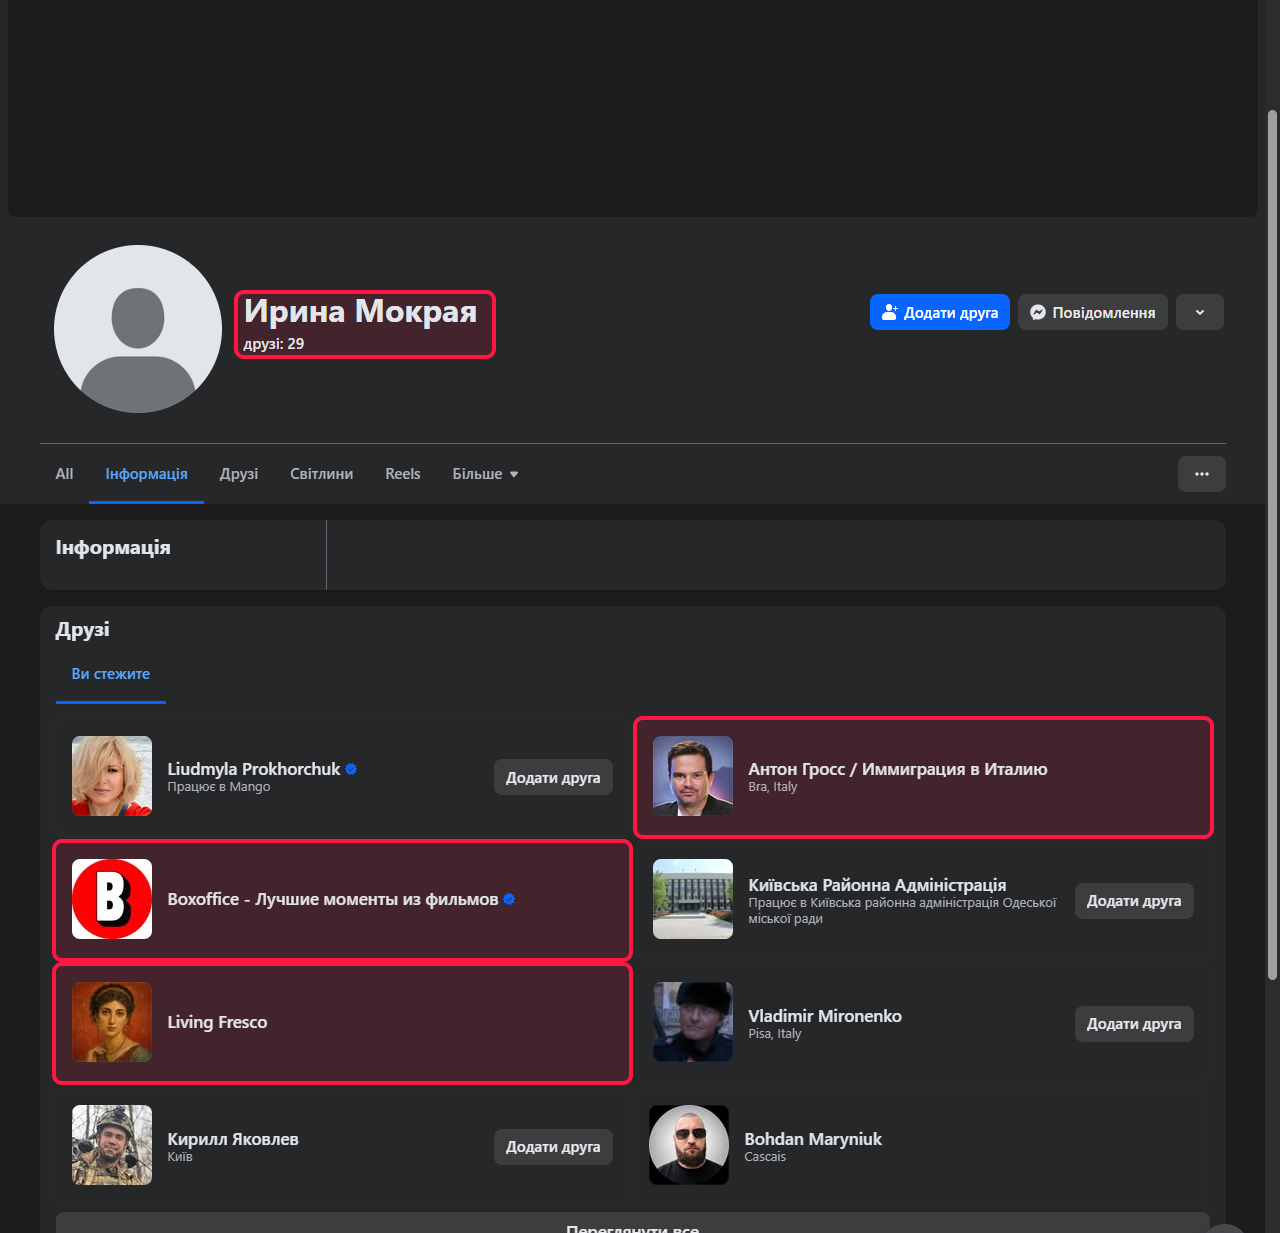Open Антон Гросс profile thumbnail
The height and width of the screenshot is (1233, 1280).
pyautogui.click(x=693, y=776)
